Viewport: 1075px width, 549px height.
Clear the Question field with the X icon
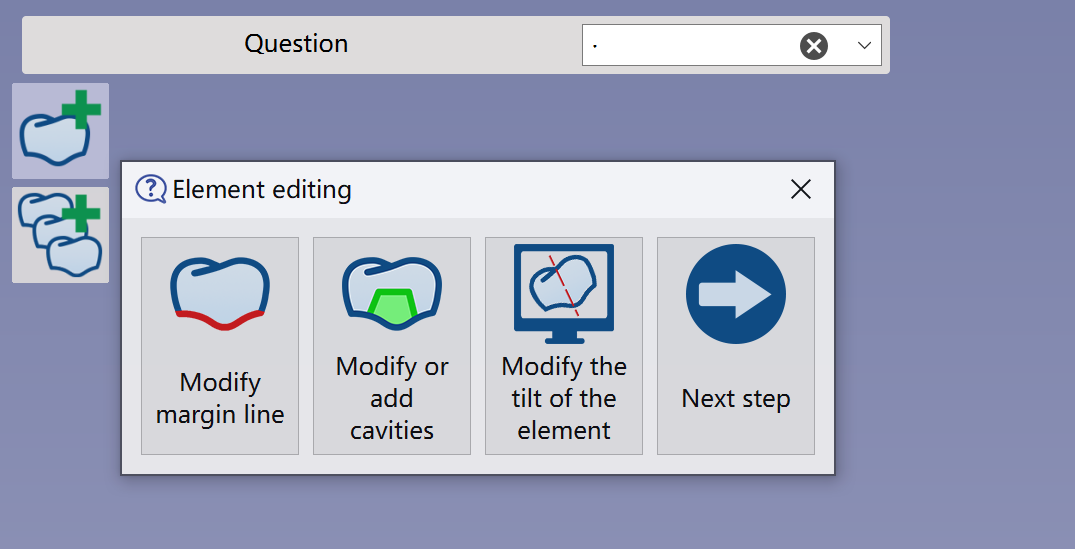point(814,46)
